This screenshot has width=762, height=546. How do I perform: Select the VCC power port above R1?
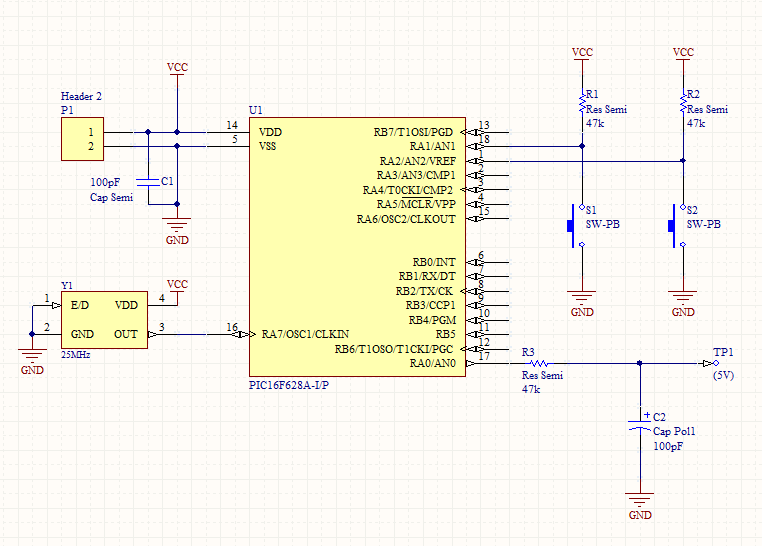pos(582,53)
